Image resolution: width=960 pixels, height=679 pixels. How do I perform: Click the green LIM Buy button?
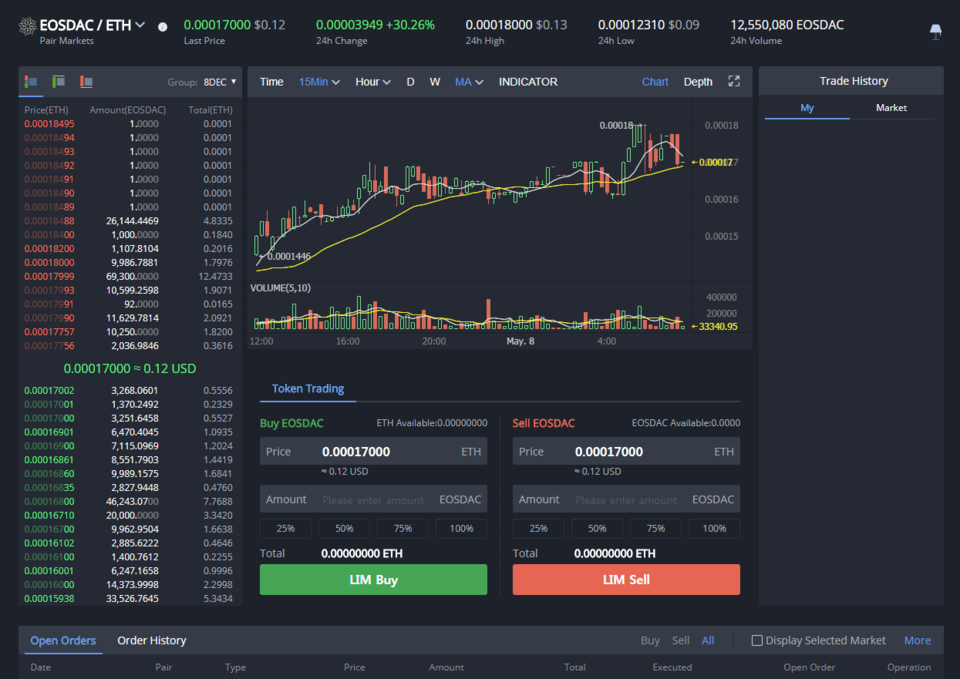click(x=373, y=579)
